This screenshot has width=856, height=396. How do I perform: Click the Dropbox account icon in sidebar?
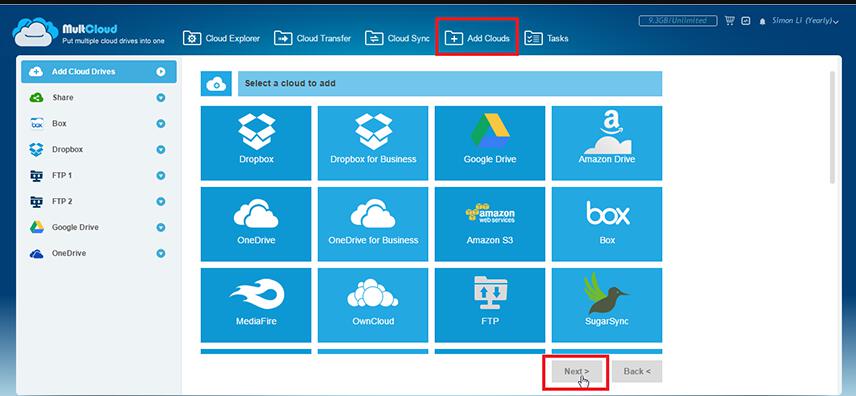tap(36, 150)
